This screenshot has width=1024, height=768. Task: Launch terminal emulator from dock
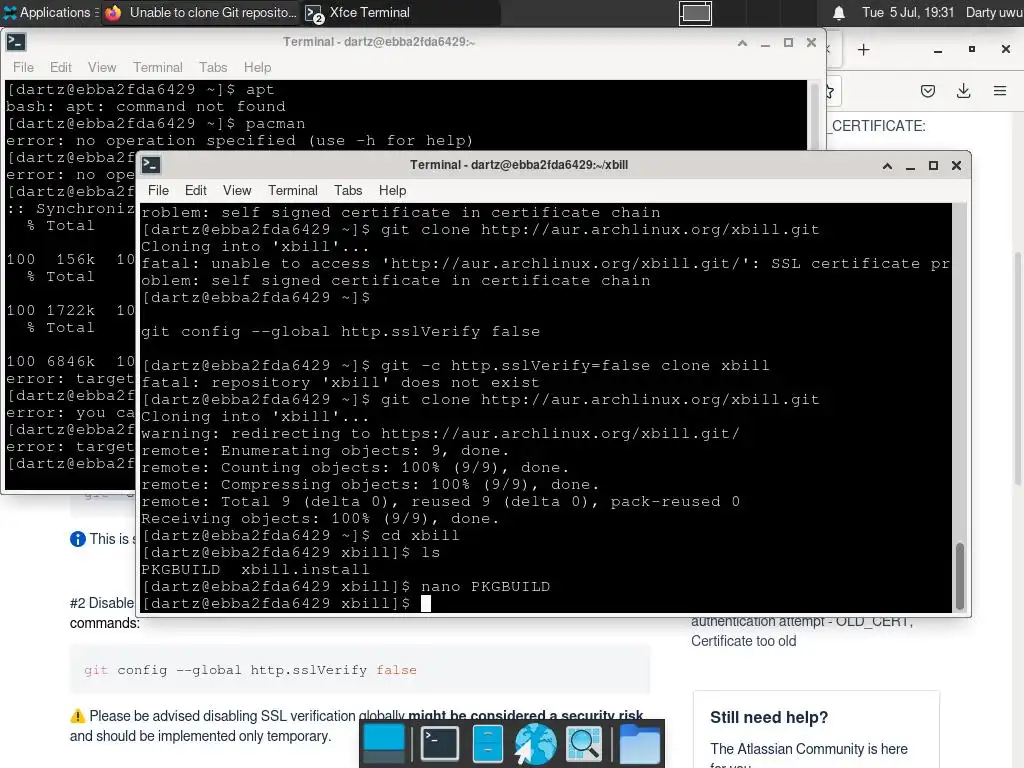(x=440, y=743)
